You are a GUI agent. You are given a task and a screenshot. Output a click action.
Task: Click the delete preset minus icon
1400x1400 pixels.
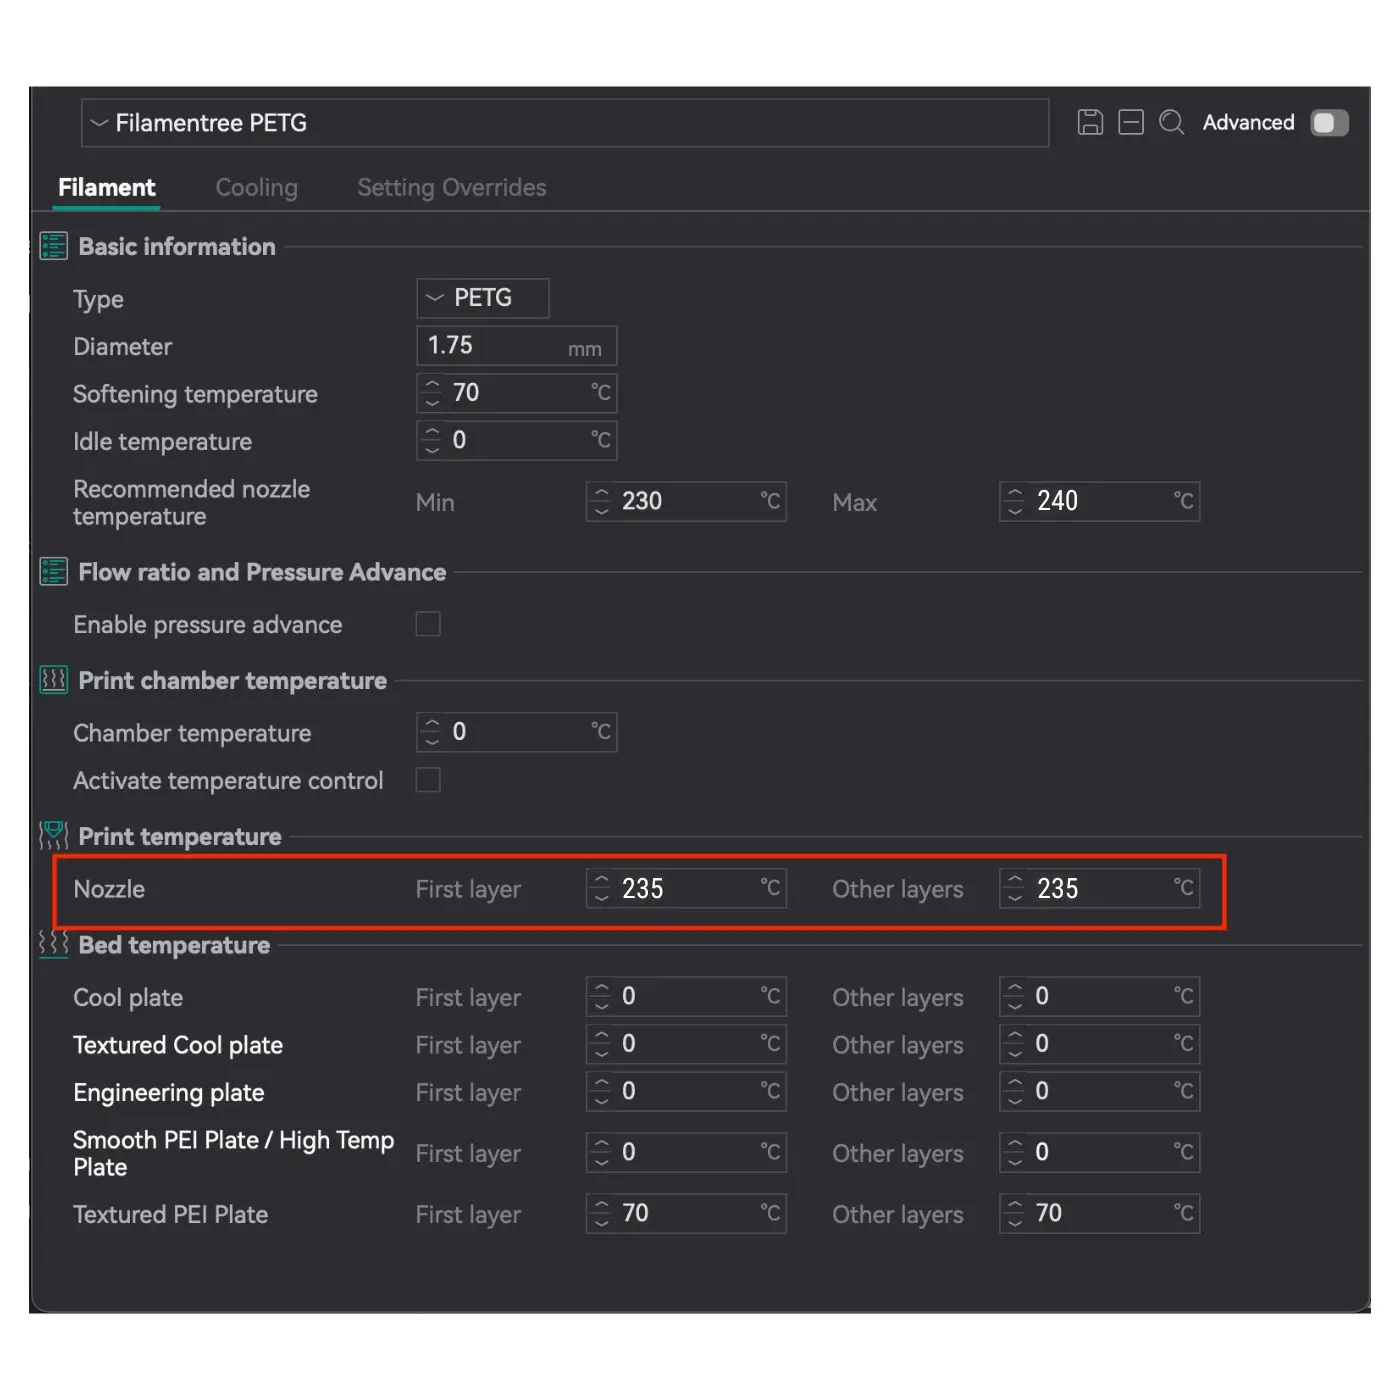pos(1131,122)
